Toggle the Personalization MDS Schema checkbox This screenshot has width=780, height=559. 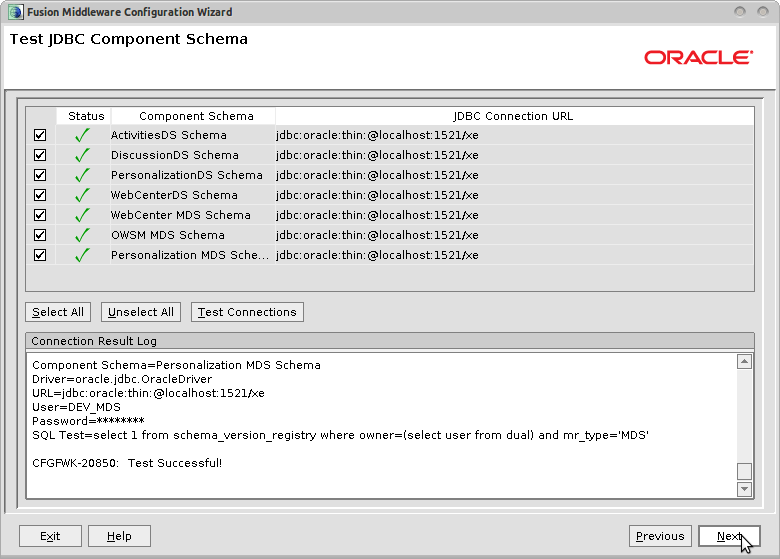coord(40,255)
